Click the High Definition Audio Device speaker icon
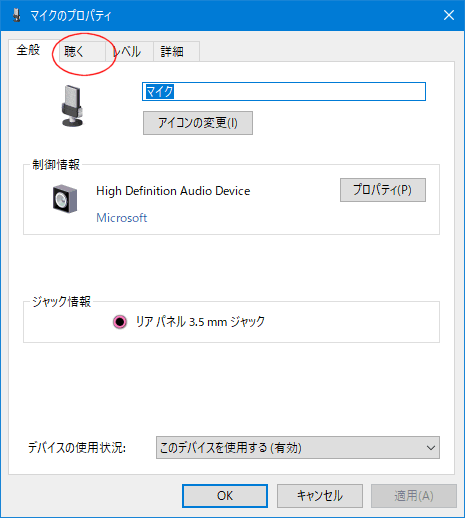 click(x=65, y=199)
